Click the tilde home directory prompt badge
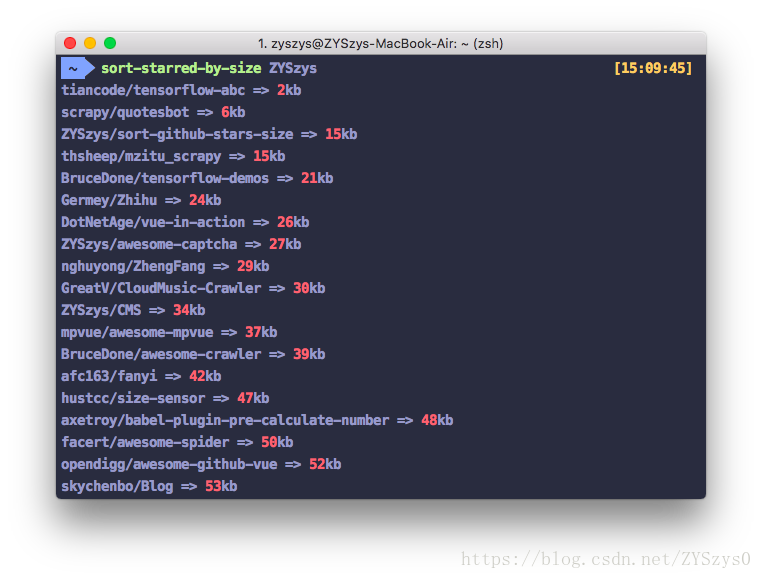The width and height of the screenshot is (762, 579). 77,68
